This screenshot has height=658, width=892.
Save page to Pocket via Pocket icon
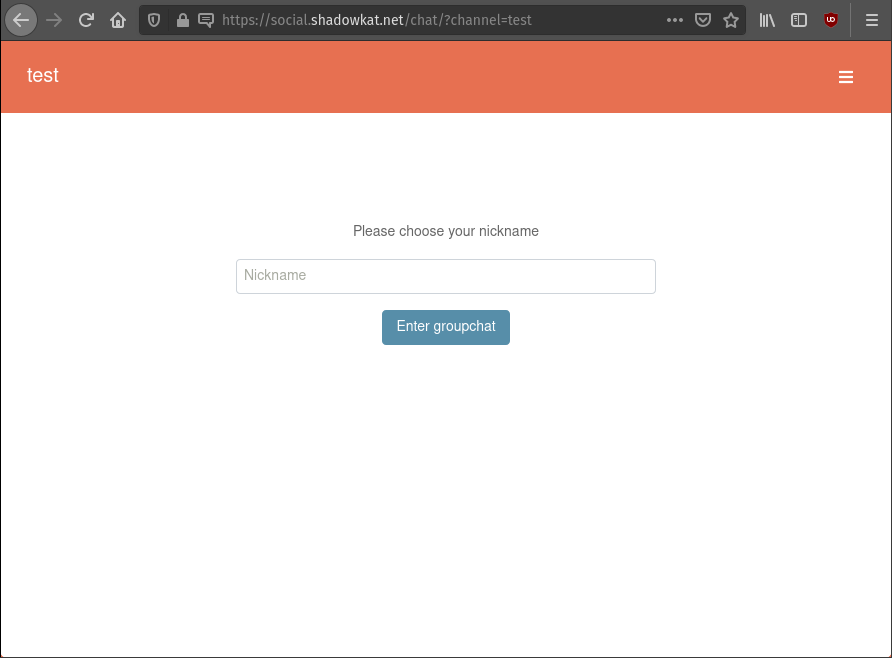[x=703, y=20]
